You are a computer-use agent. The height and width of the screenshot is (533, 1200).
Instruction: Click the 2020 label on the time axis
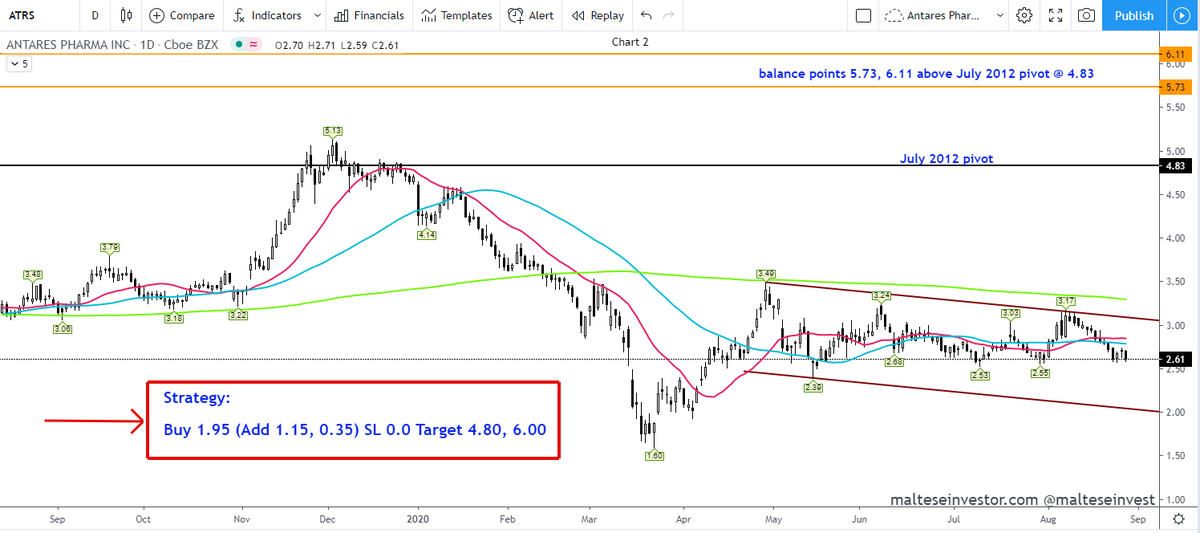pos(416,520)
